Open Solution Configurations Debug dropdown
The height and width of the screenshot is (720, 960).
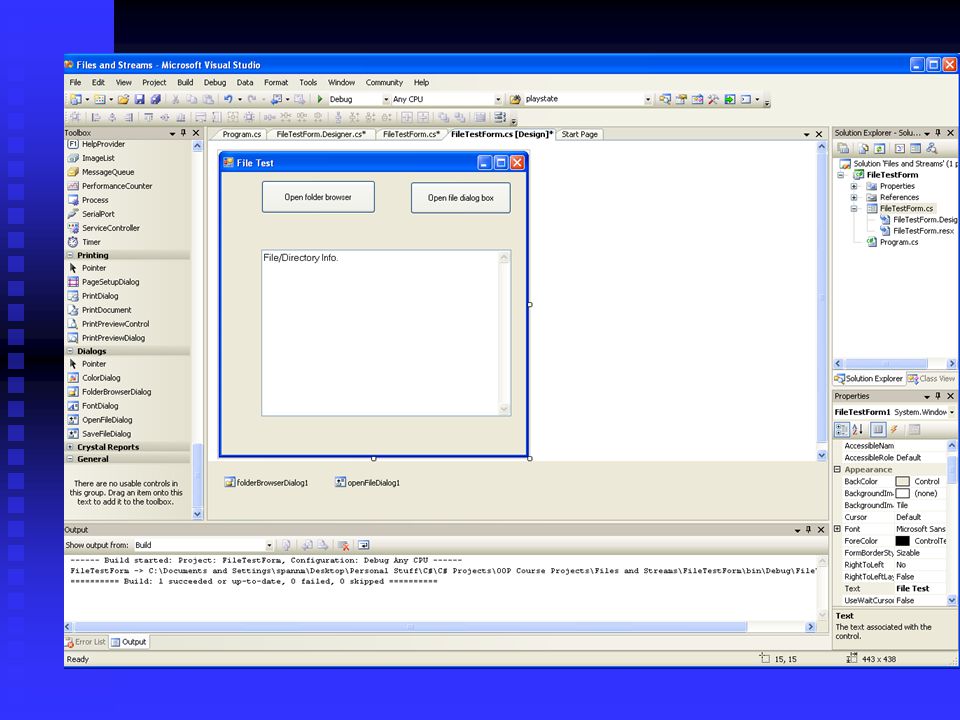tap(386, 99)
